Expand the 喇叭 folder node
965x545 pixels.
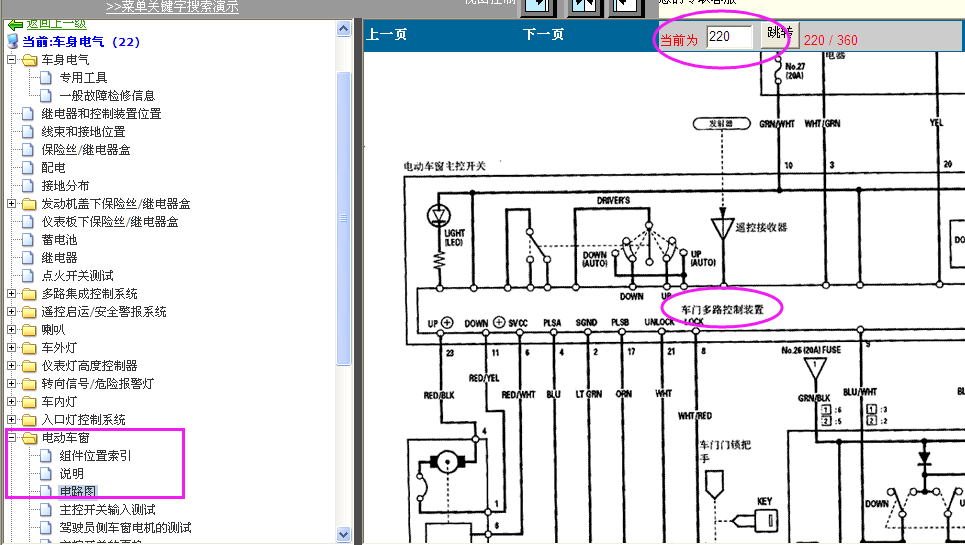(11, 330)
